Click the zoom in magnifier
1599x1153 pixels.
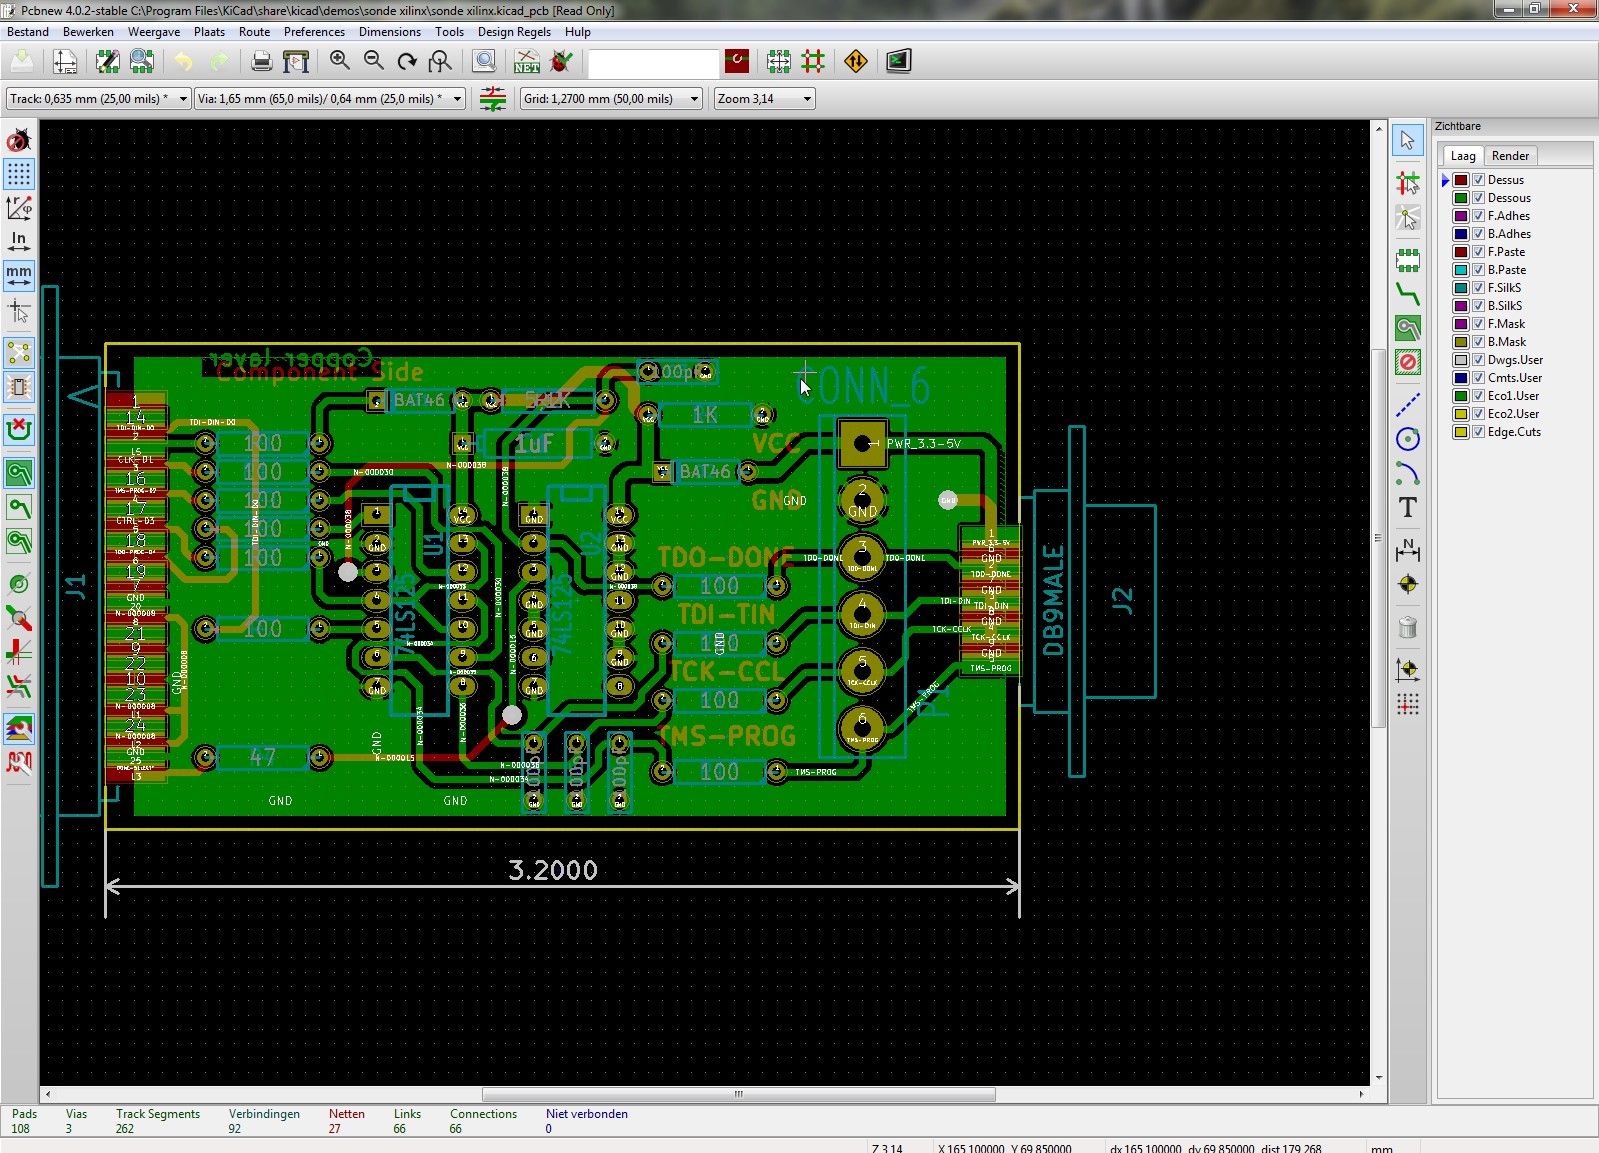coord(340,62)
